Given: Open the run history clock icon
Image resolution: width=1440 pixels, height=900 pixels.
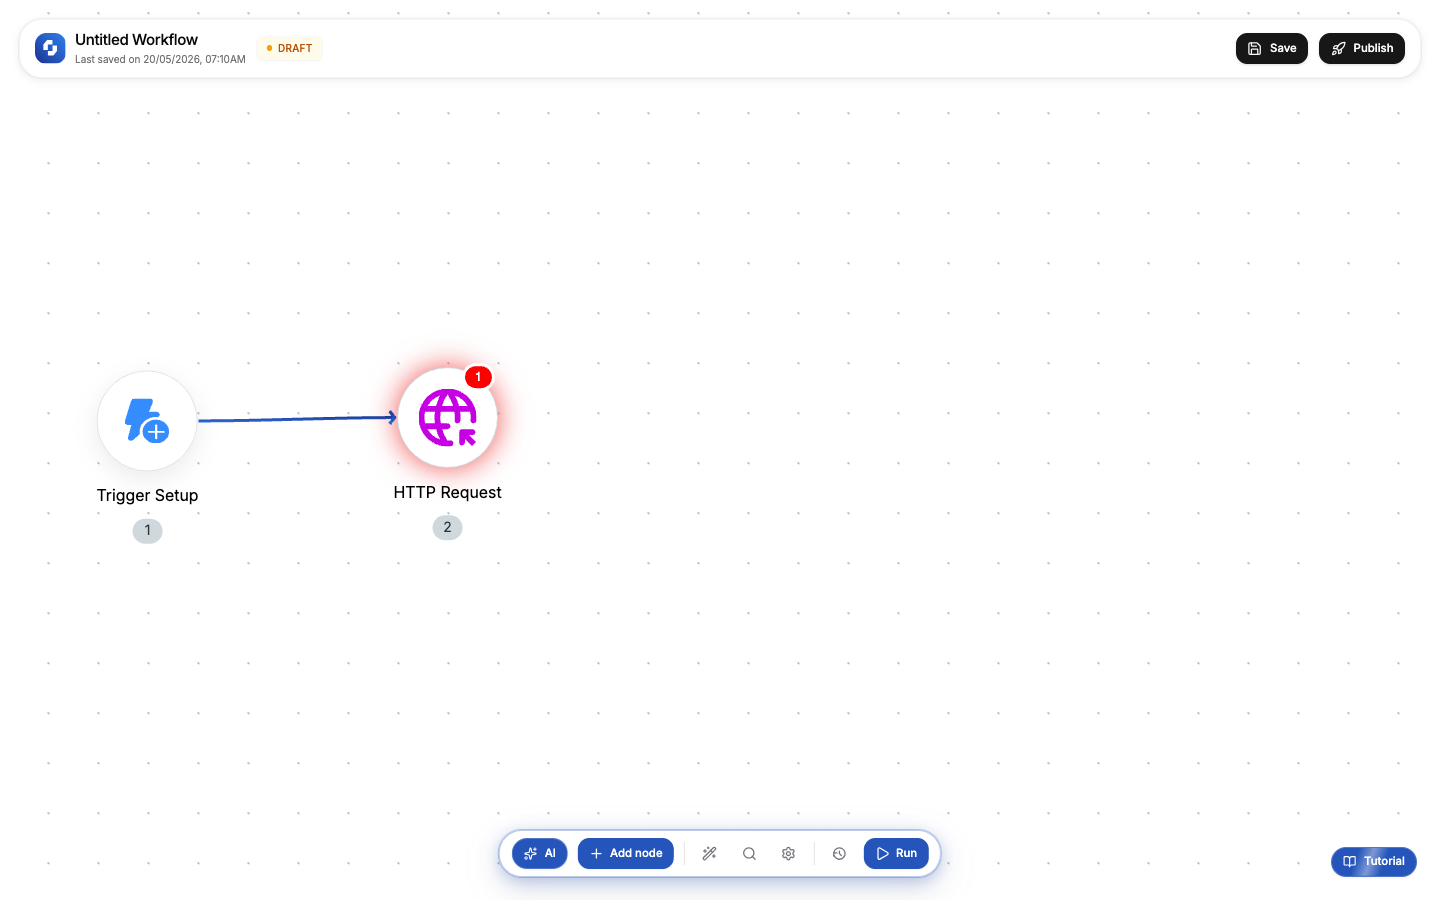Looking at the screenshot, I should pos(839,854).
